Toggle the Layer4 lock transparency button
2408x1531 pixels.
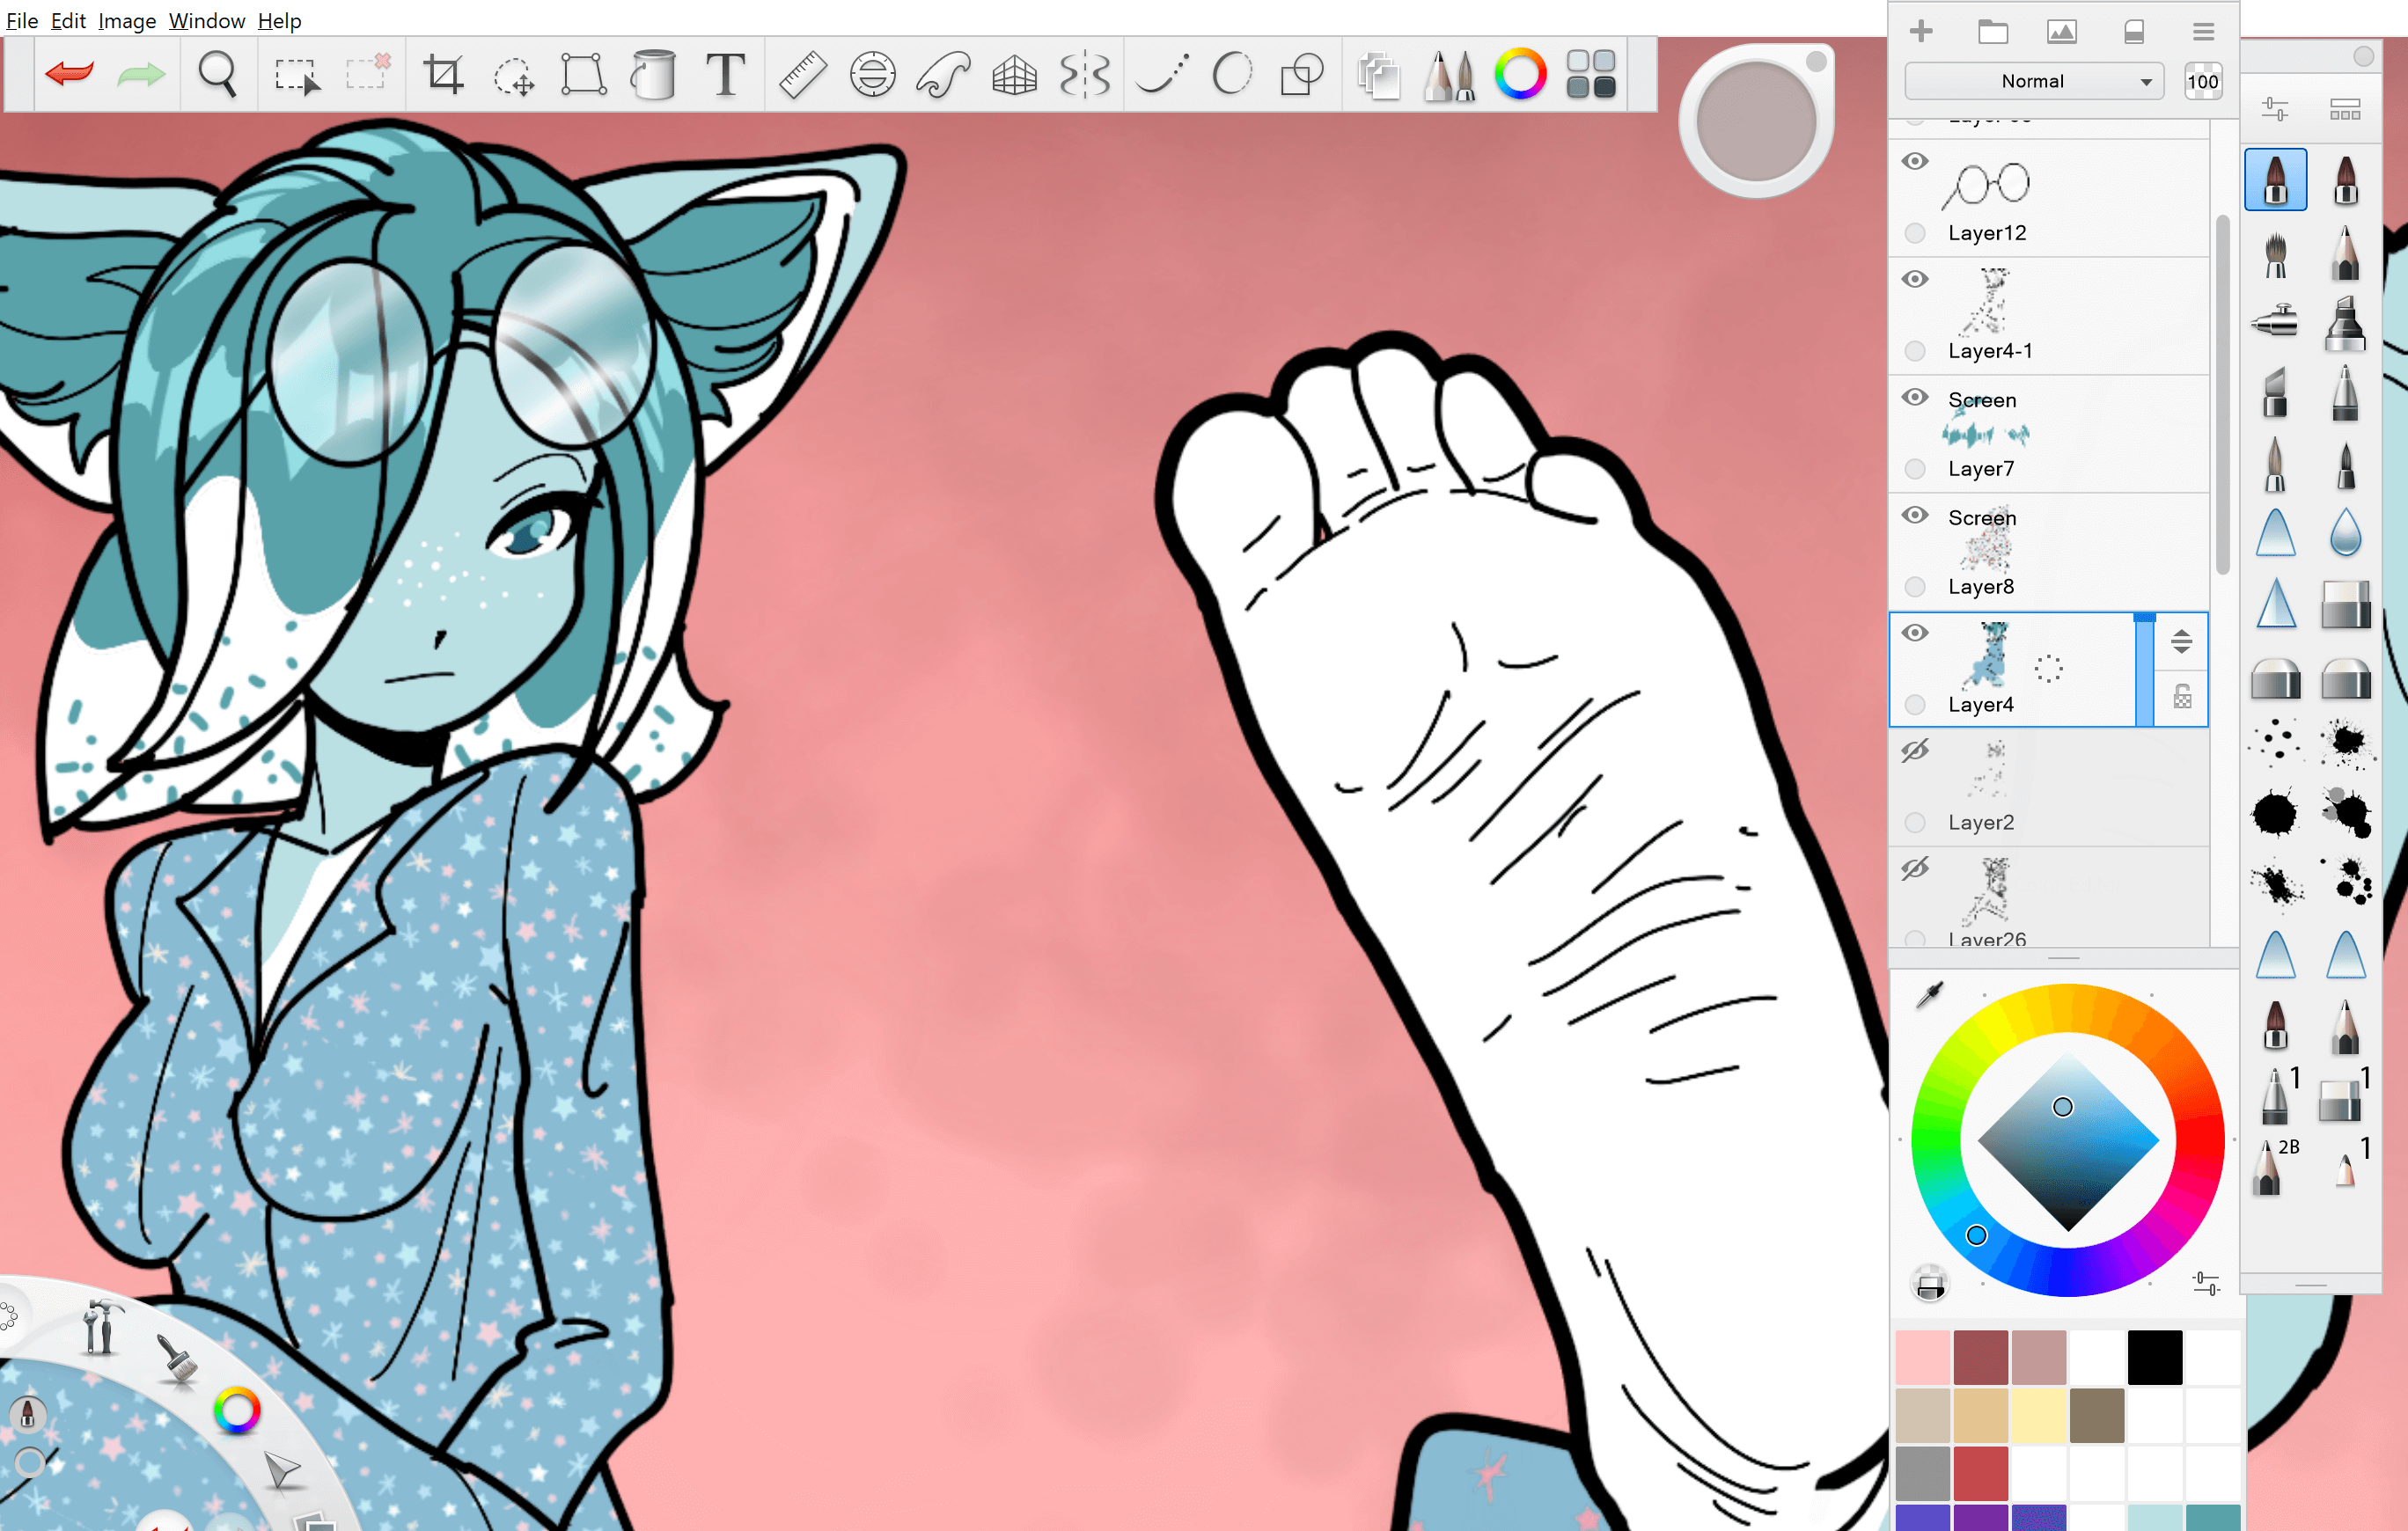[2182, 697]
